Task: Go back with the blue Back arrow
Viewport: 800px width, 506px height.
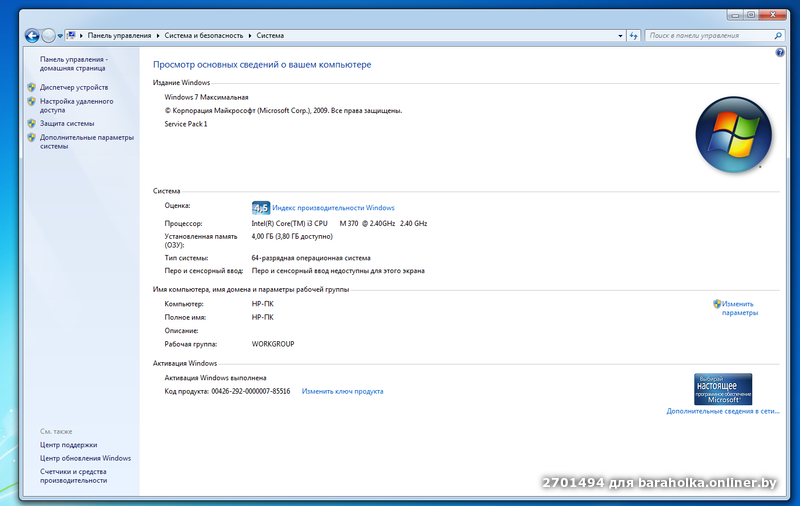Action: (x=32, y=36)
